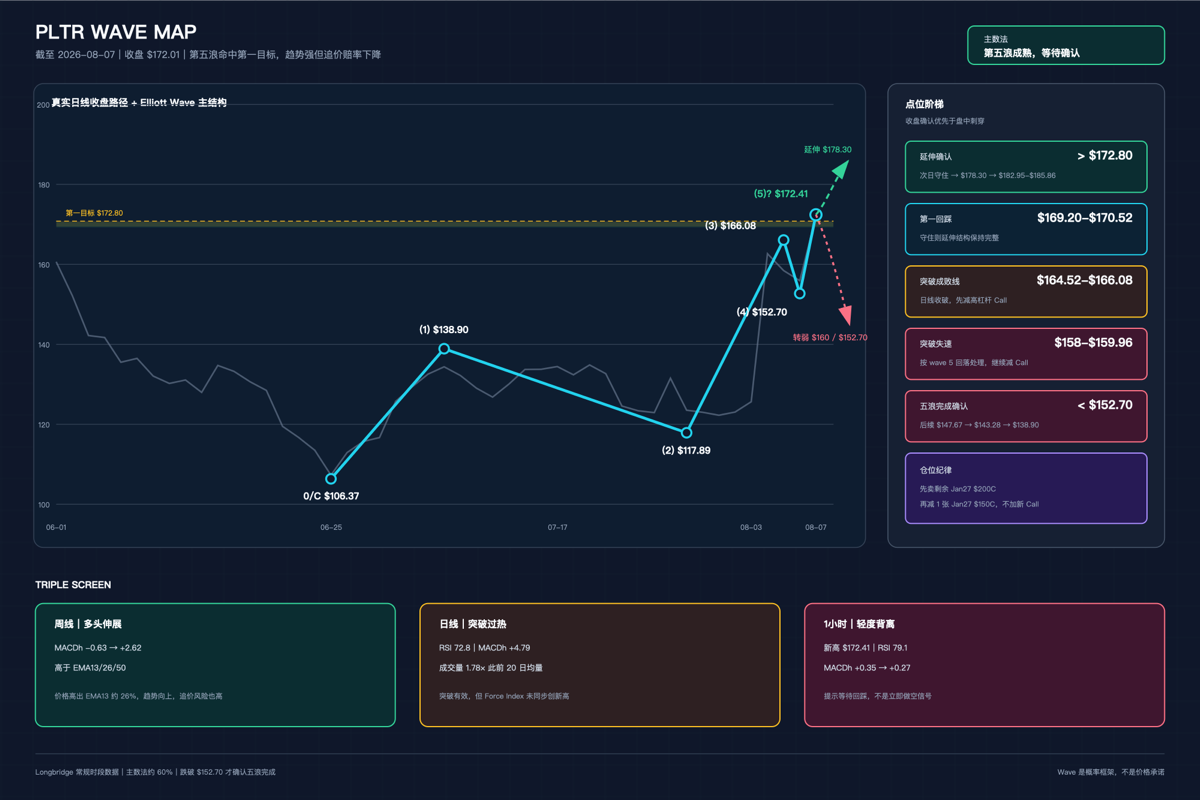1200x800 pixels.
Task: Click the (1) $138.90 wave label
Action: coord(444,329)
